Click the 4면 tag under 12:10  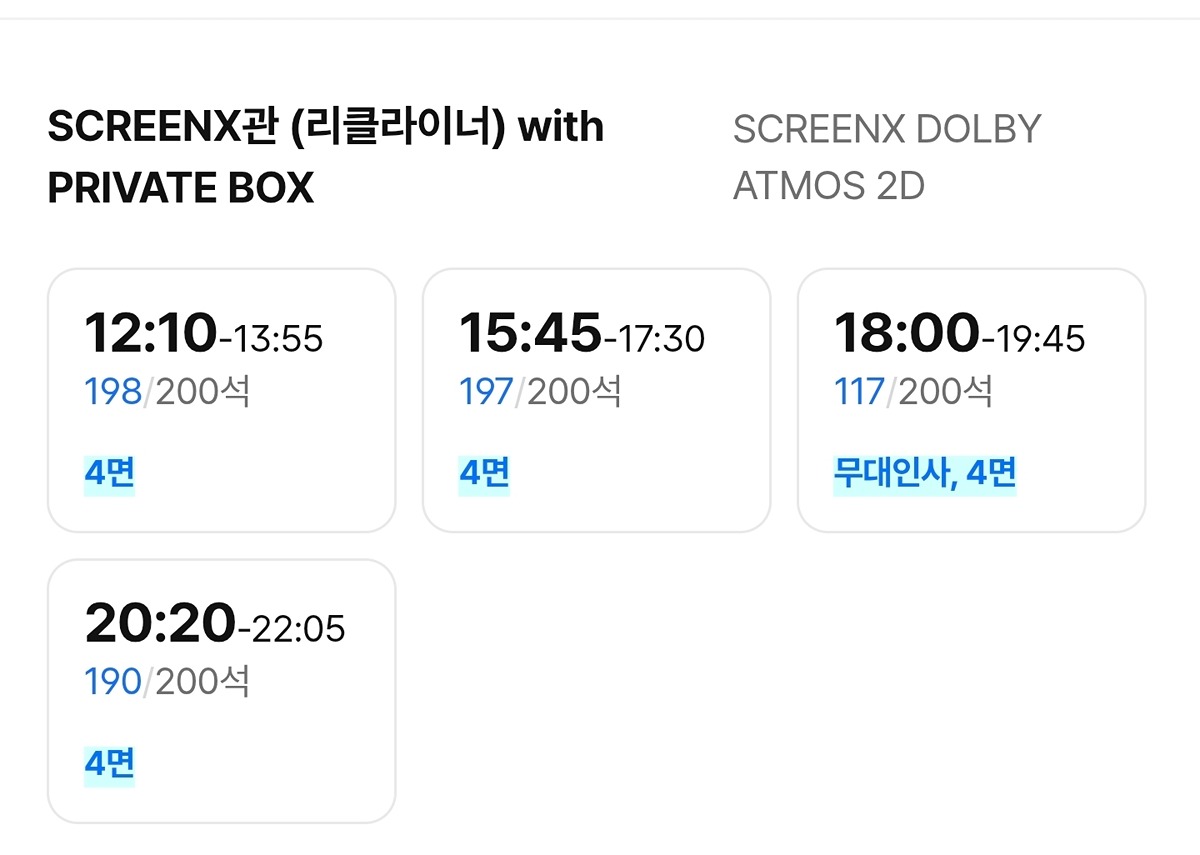tap(109, 473)
